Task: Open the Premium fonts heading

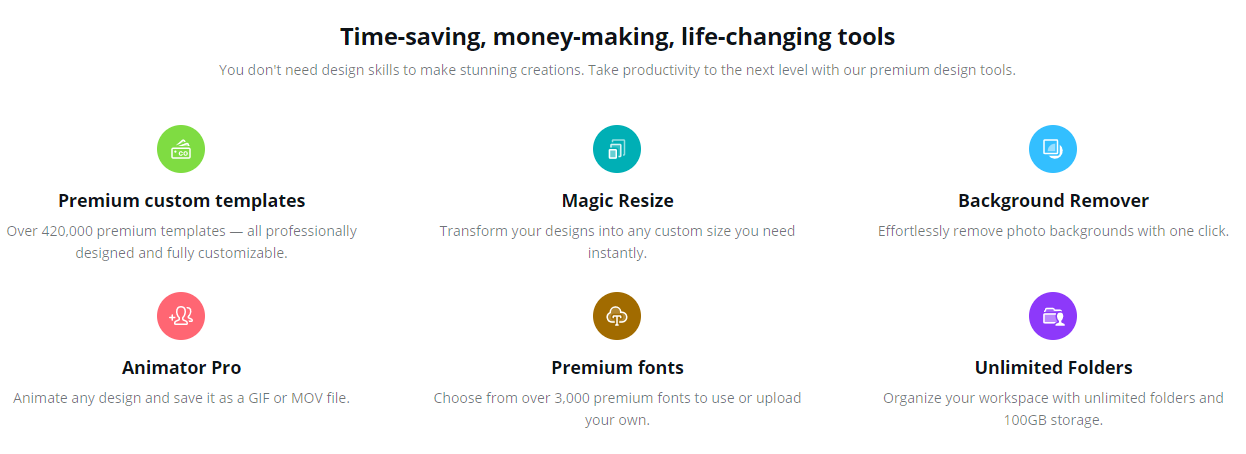Action: tap(617, 368)
